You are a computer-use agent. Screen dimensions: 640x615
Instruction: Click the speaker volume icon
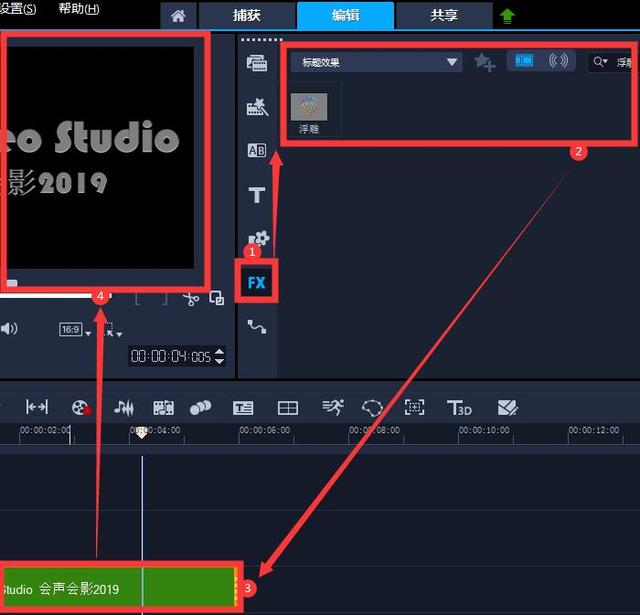[9, 329]
